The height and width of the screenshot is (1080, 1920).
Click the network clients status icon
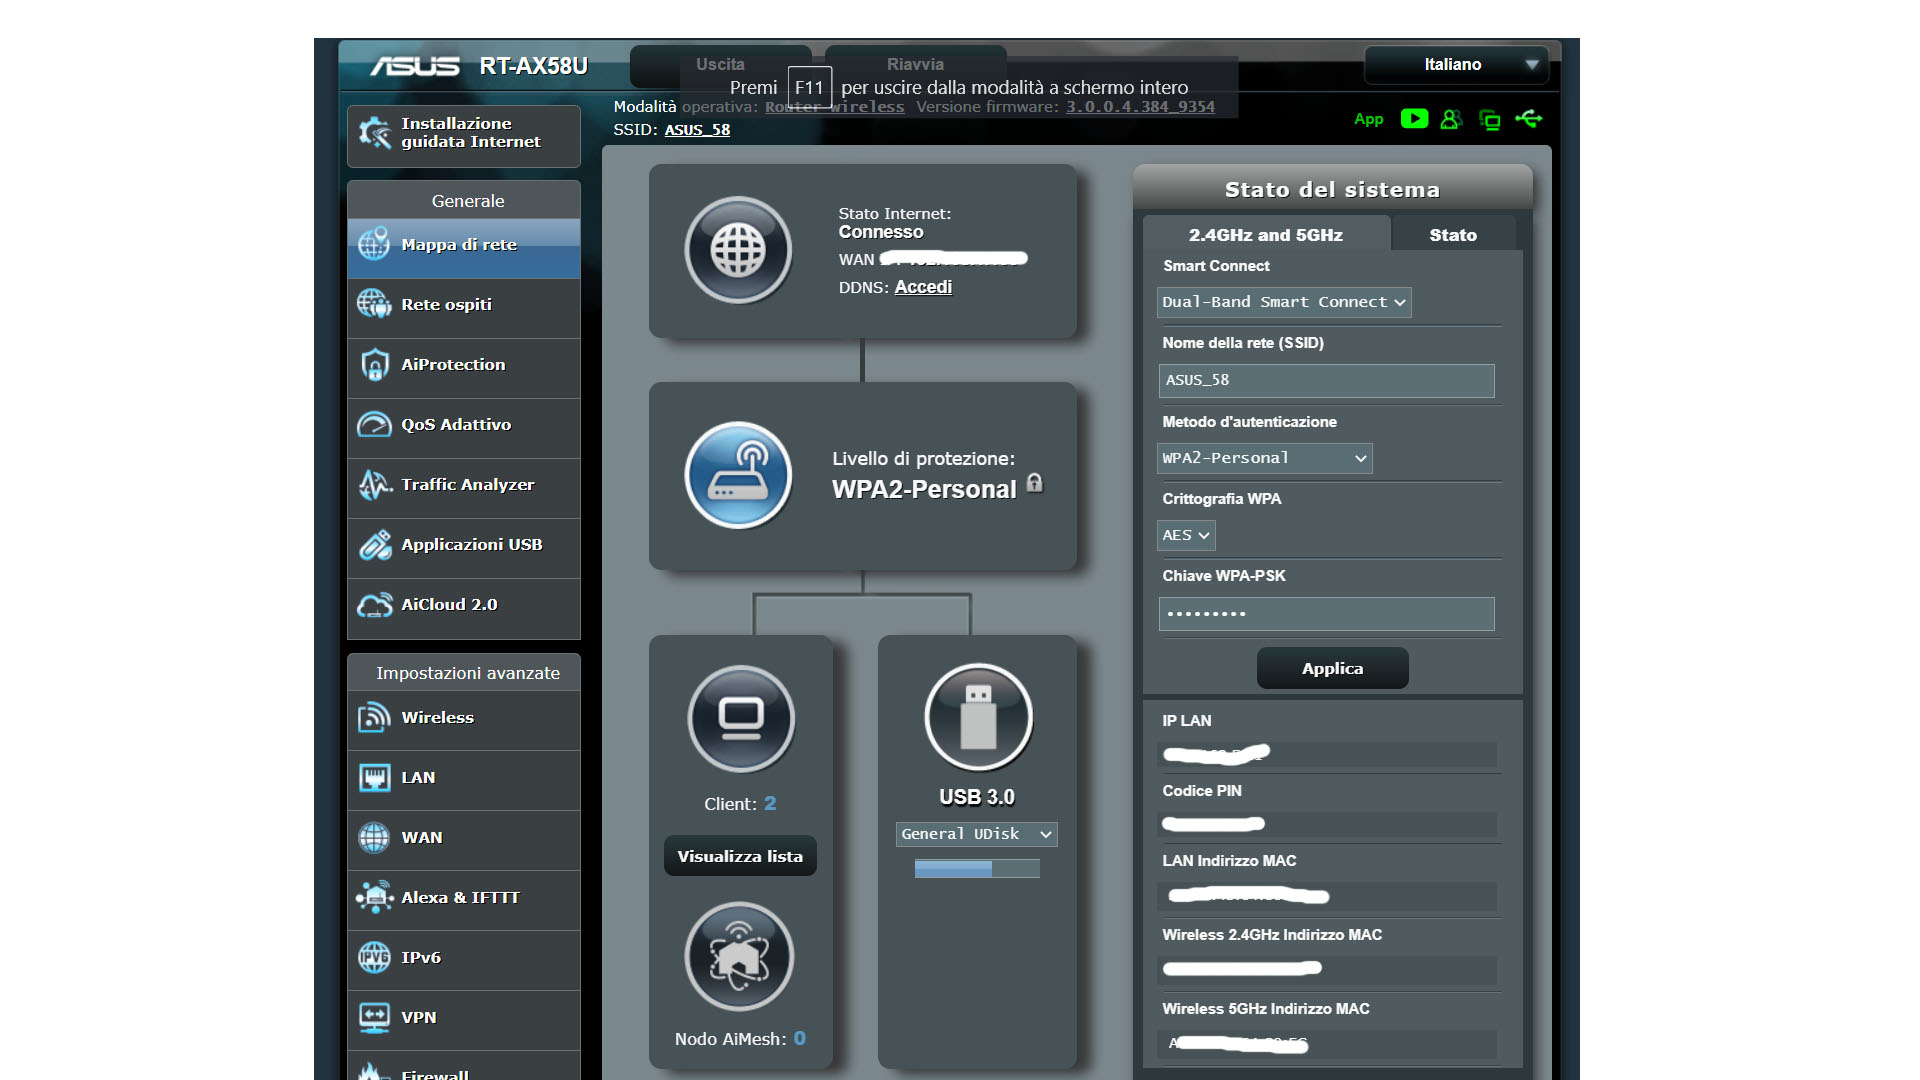1490,120
